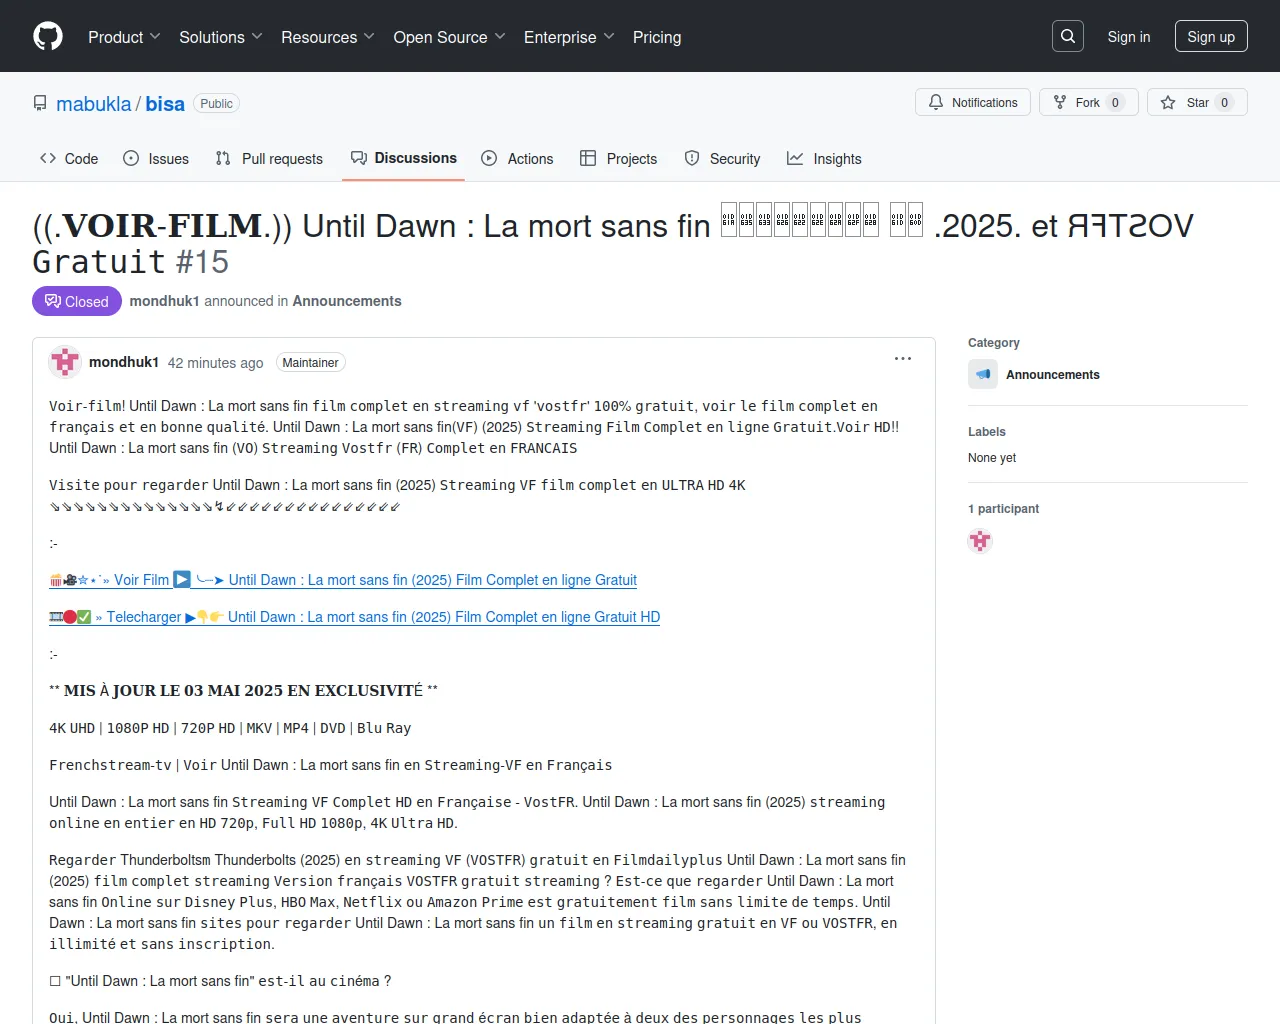This screenshot has width=1280, height=1024.
Task: Expand the Enterprise dropdown
Action: 570,37
